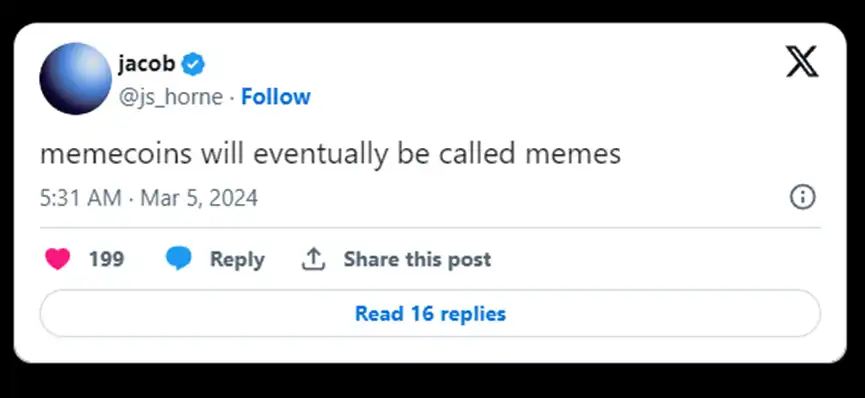Click the word memes ending the tweet
Screen dimensions: 865x398
[x=573, y=155]
